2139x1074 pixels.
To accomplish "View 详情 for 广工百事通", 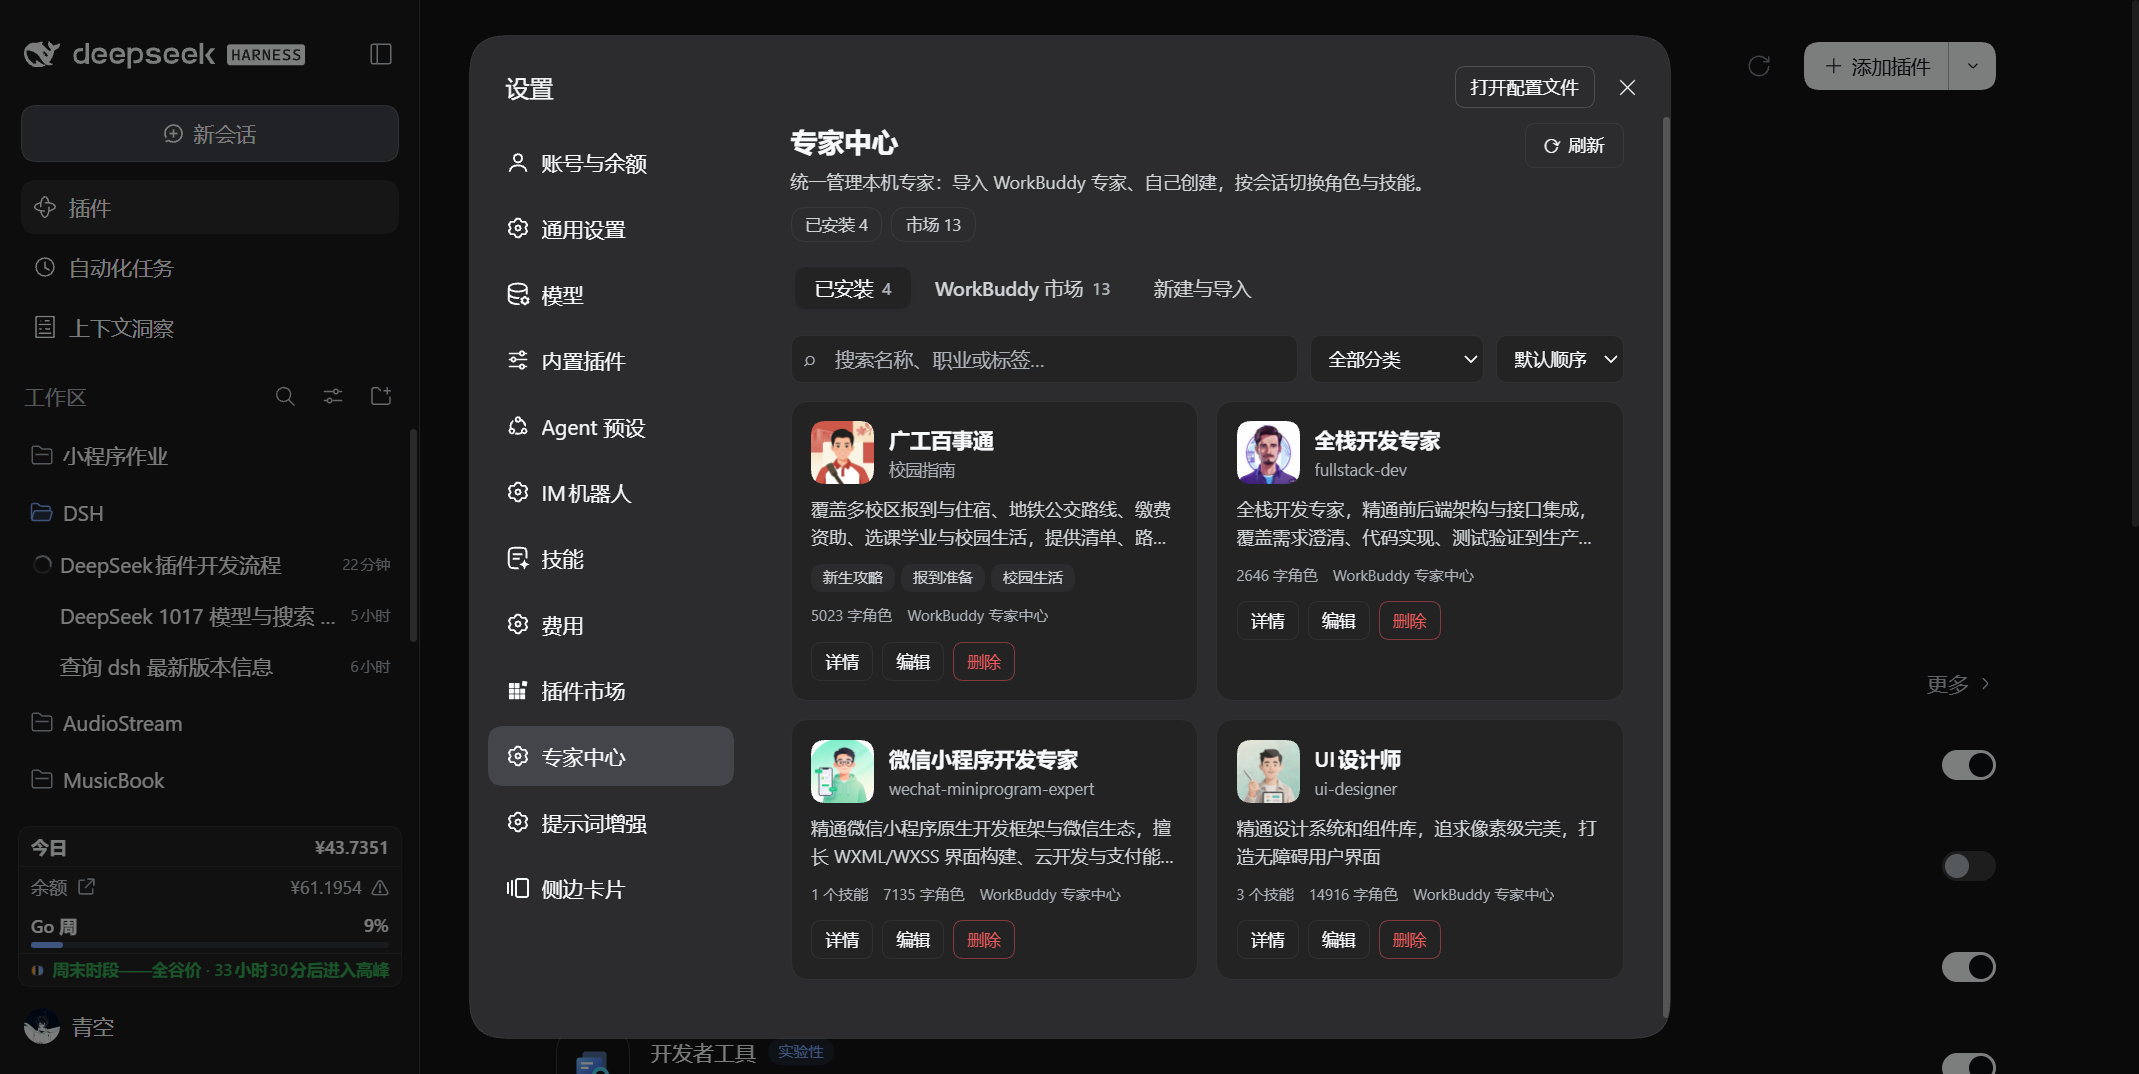I will pos(842,662).
